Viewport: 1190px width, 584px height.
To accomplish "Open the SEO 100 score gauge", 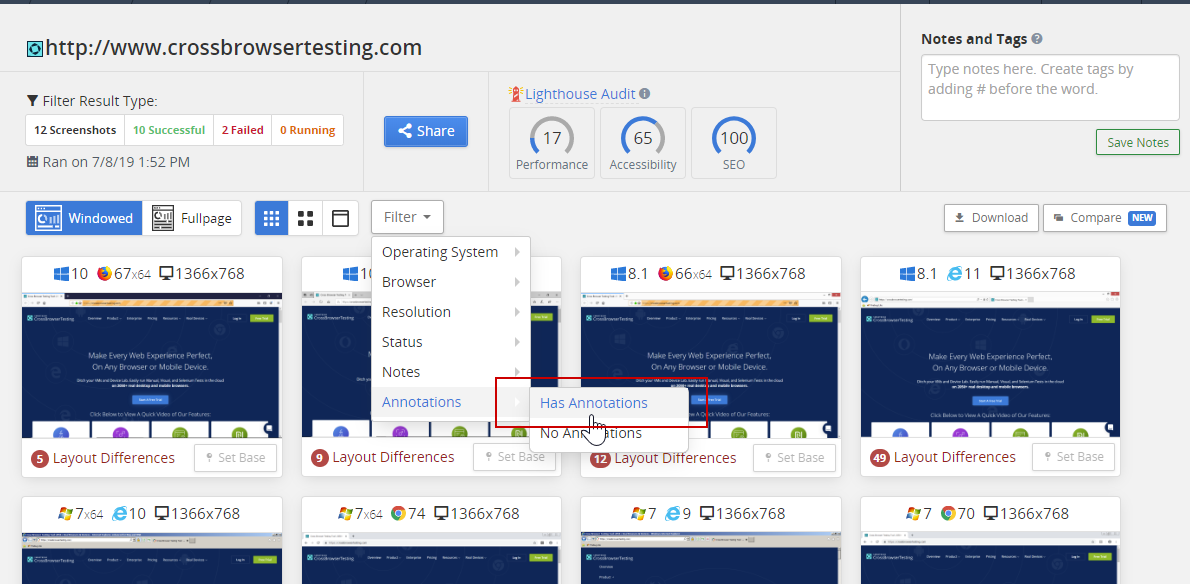I will pos(734,143).
